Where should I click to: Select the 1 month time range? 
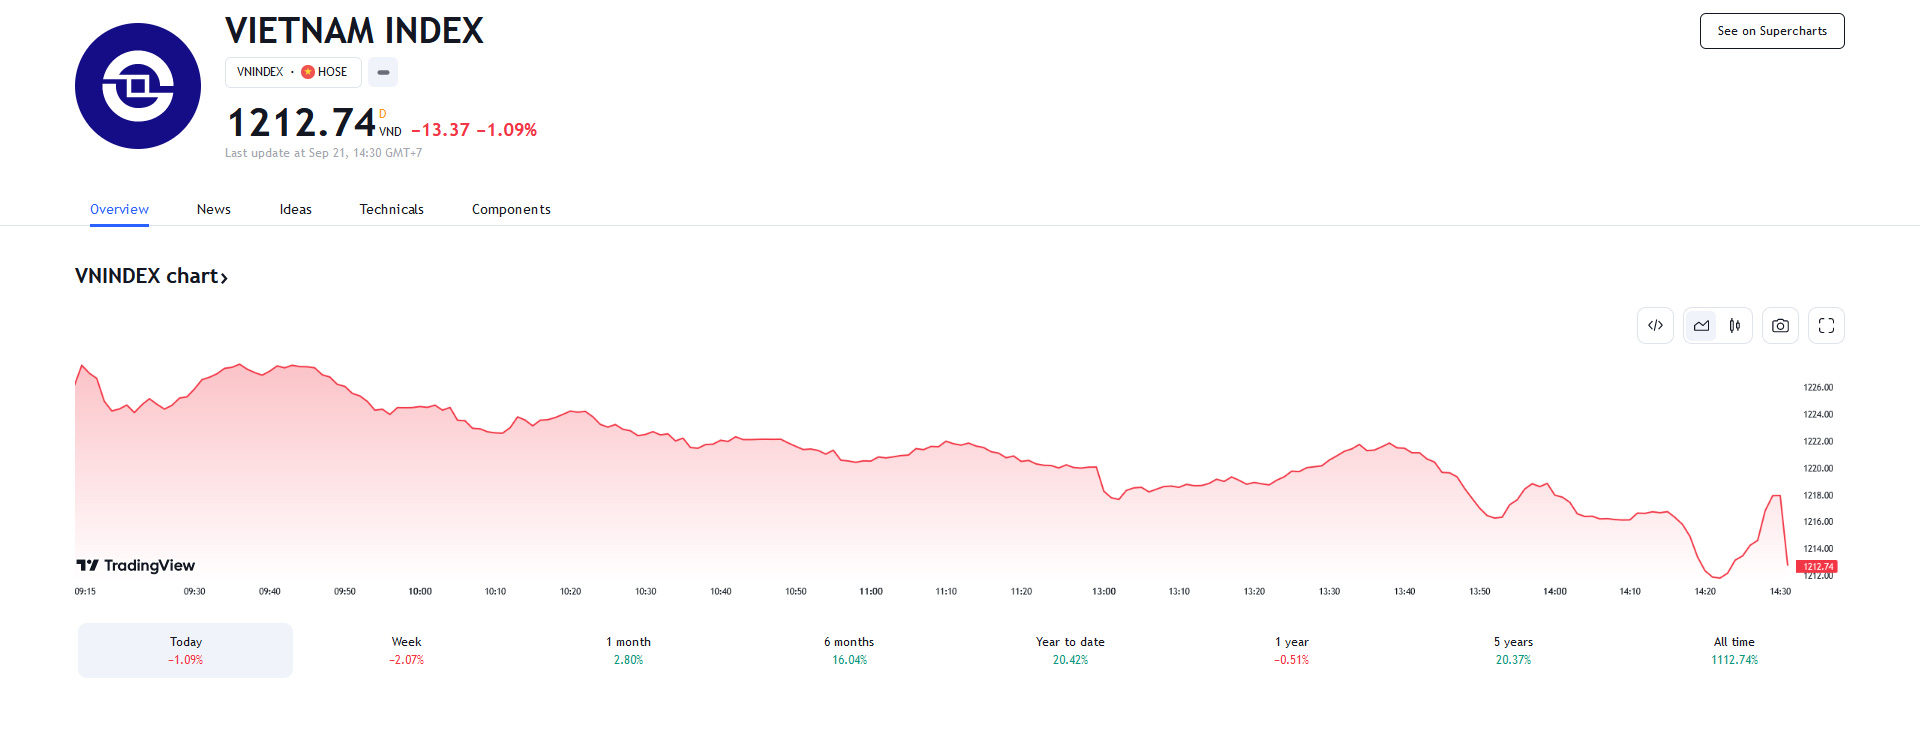point(628,650)
